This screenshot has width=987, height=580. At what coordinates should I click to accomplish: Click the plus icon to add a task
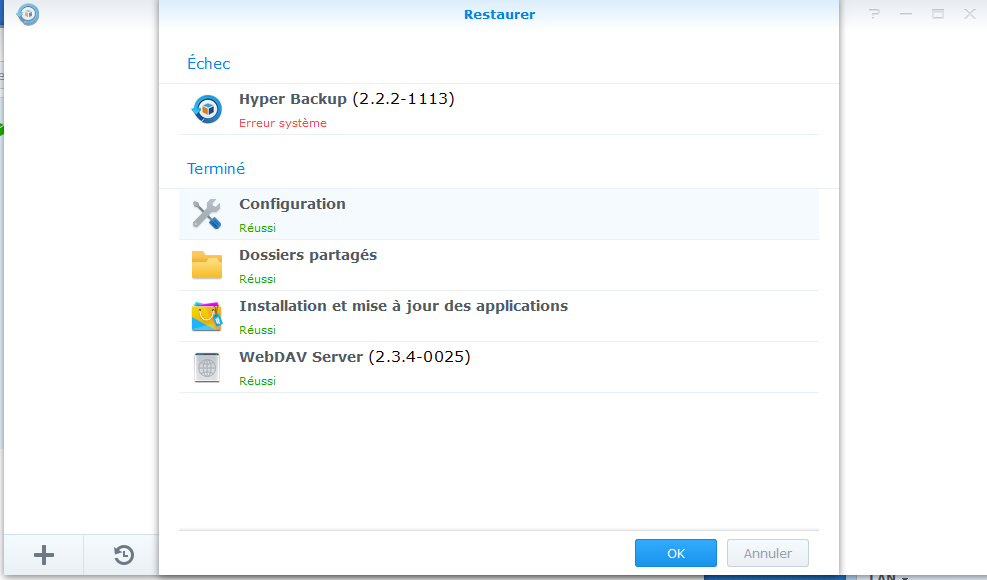[x=43, y=555]
